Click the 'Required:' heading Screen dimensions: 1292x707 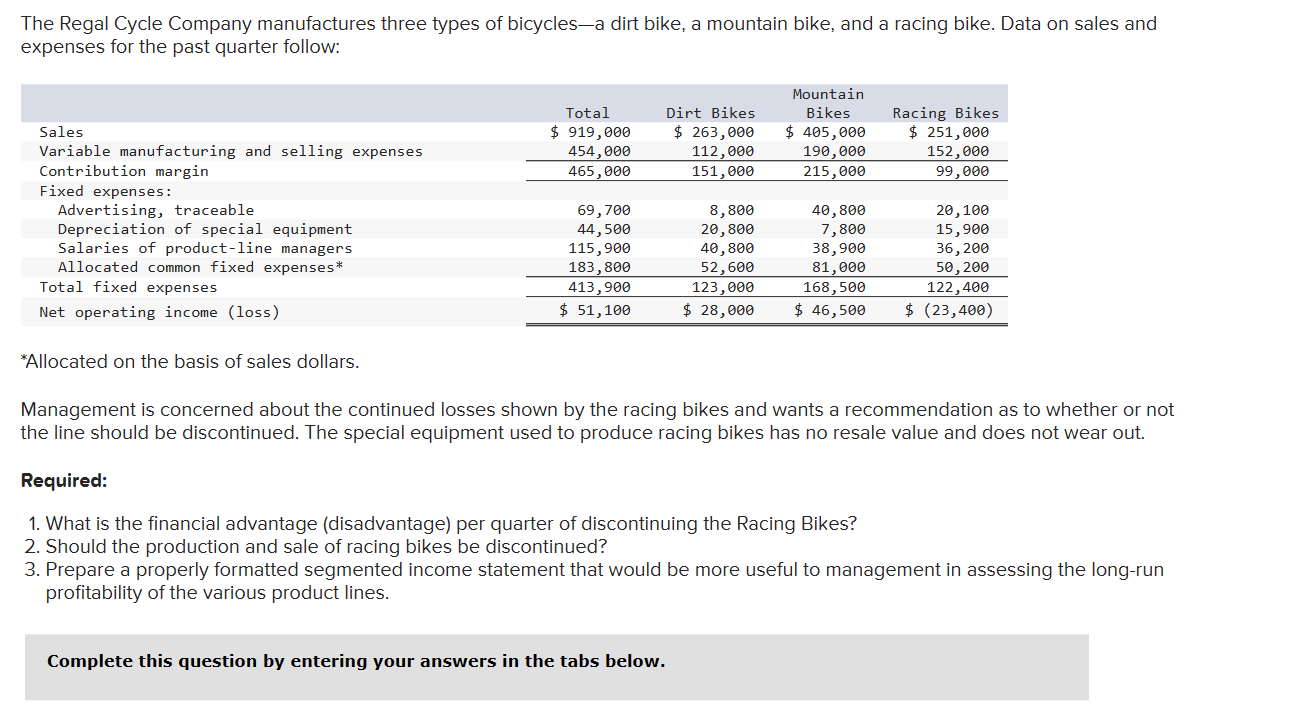coord(64,480)
